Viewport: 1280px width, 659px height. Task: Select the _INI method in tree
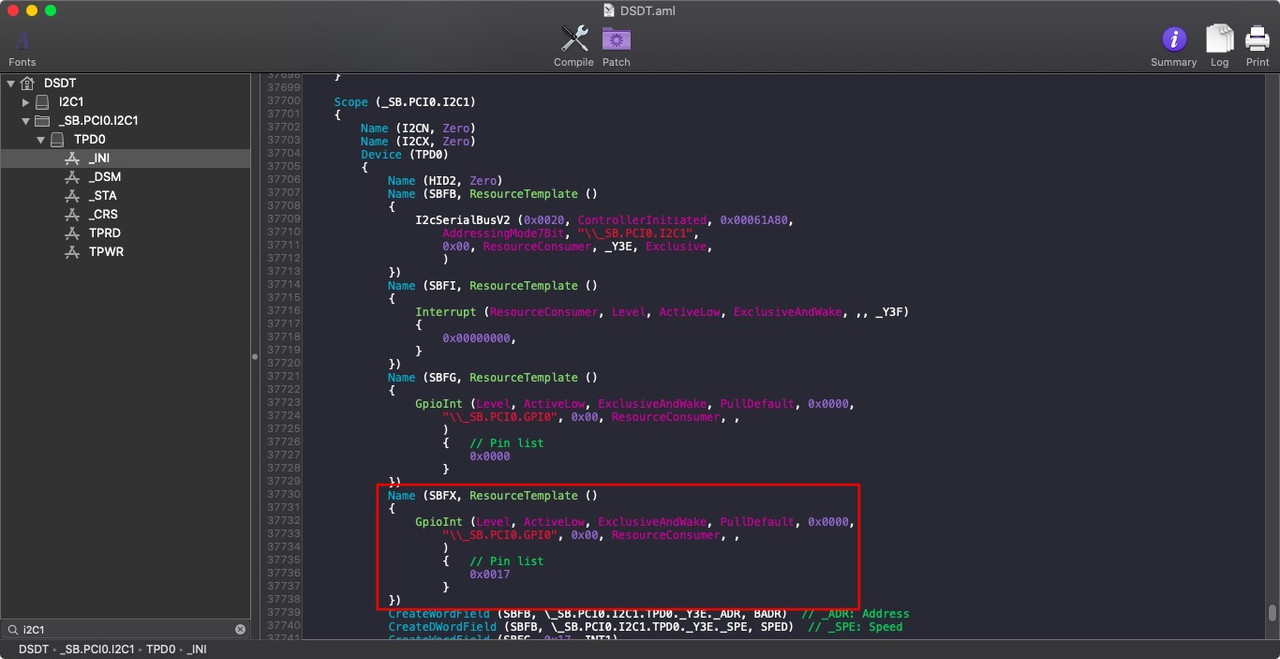coord(125,158)
